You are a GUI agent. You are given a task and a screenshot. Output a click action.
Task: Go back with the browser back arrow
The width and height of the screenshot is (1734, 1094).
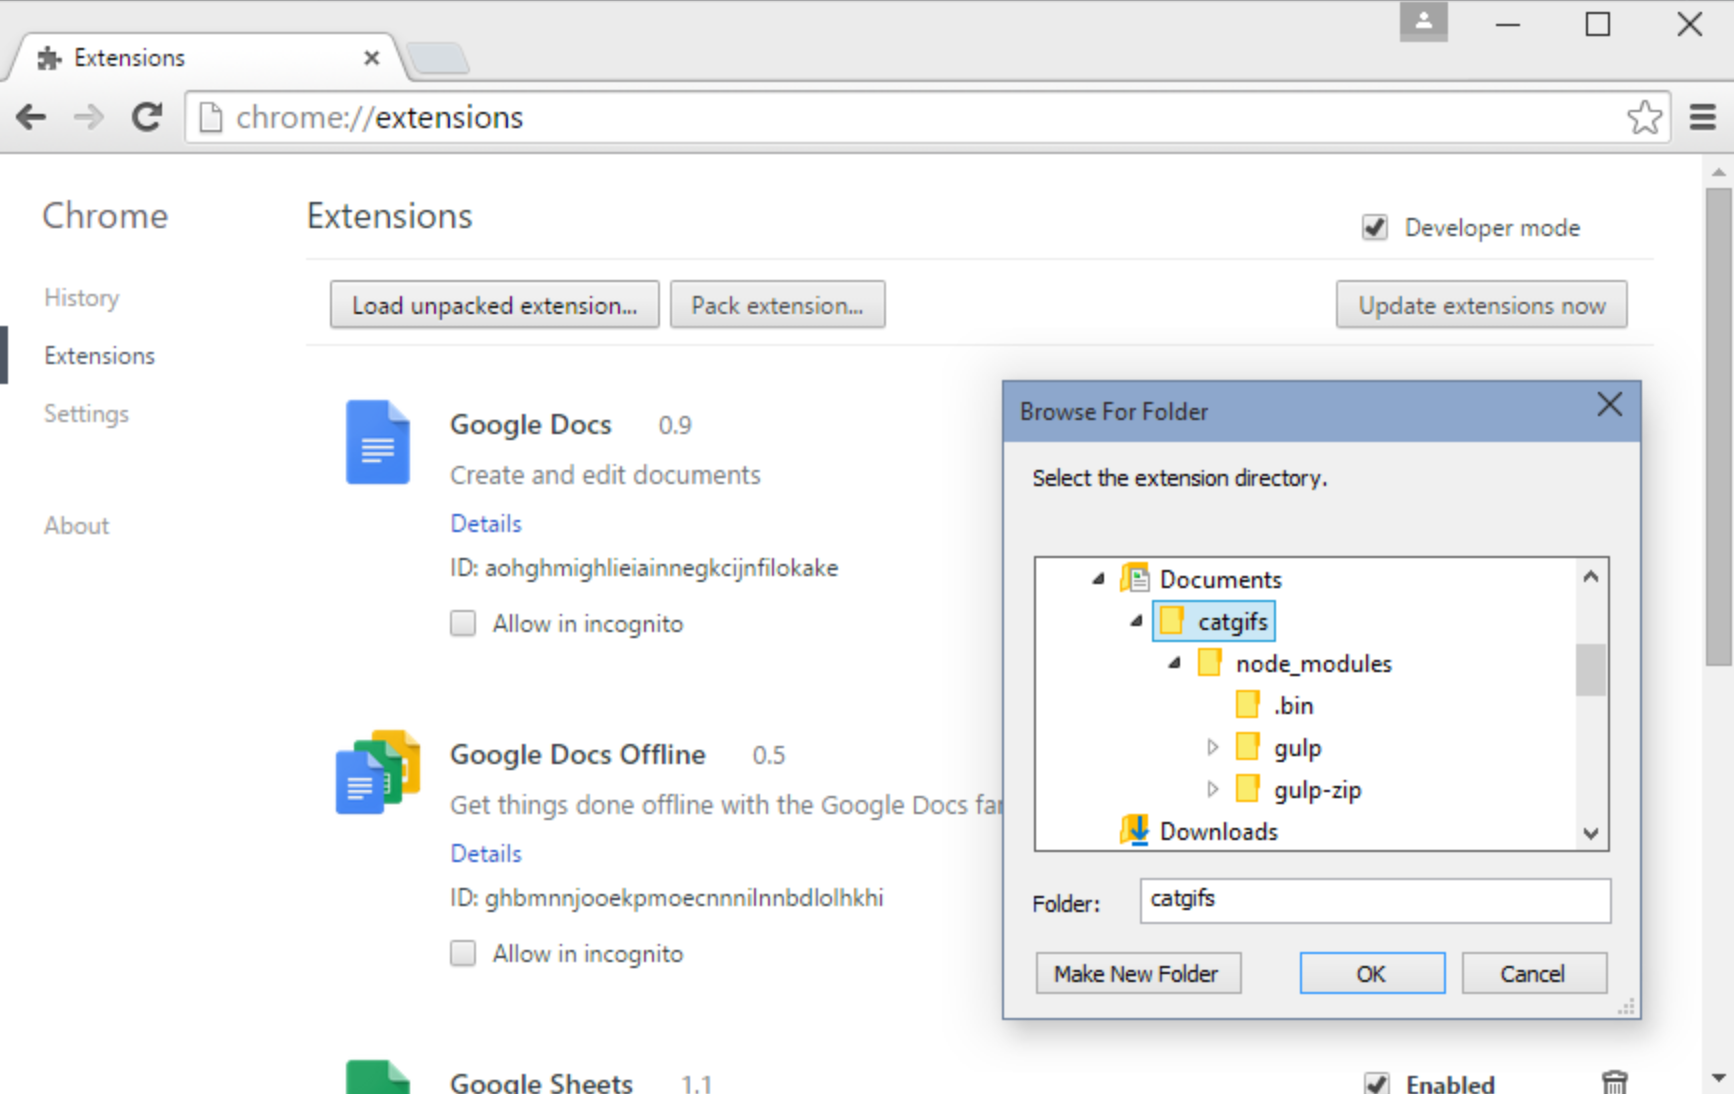pos(31,117)
